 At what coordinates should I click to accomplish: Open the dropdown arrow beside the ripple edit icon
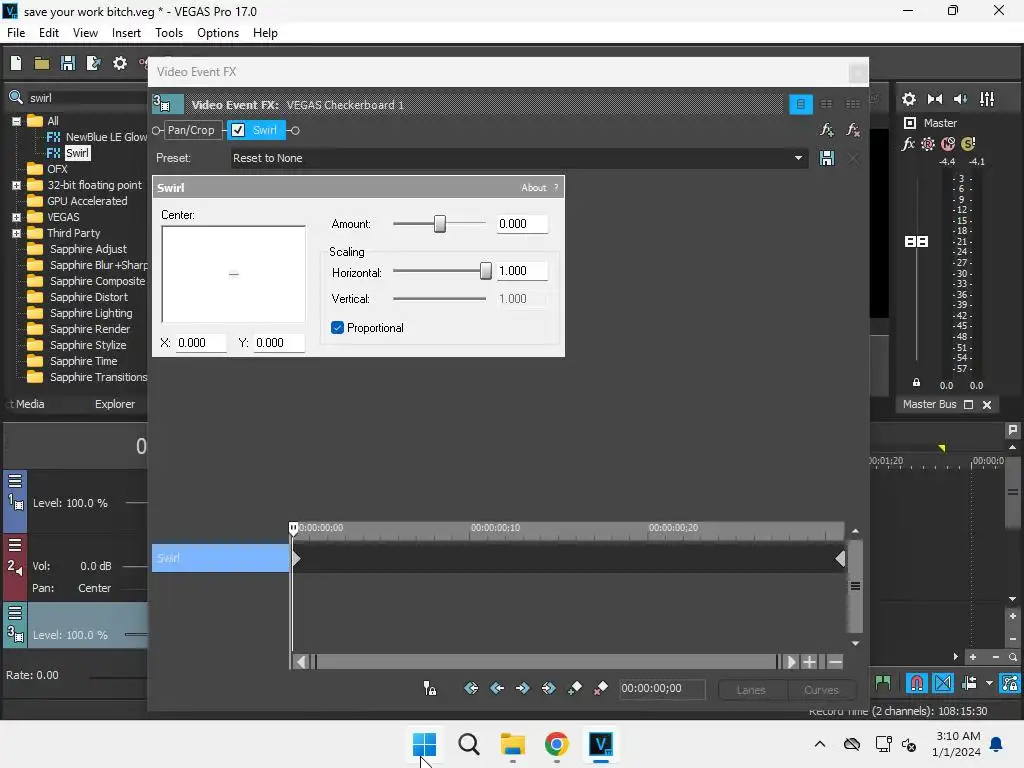click(x=989, y=683)
